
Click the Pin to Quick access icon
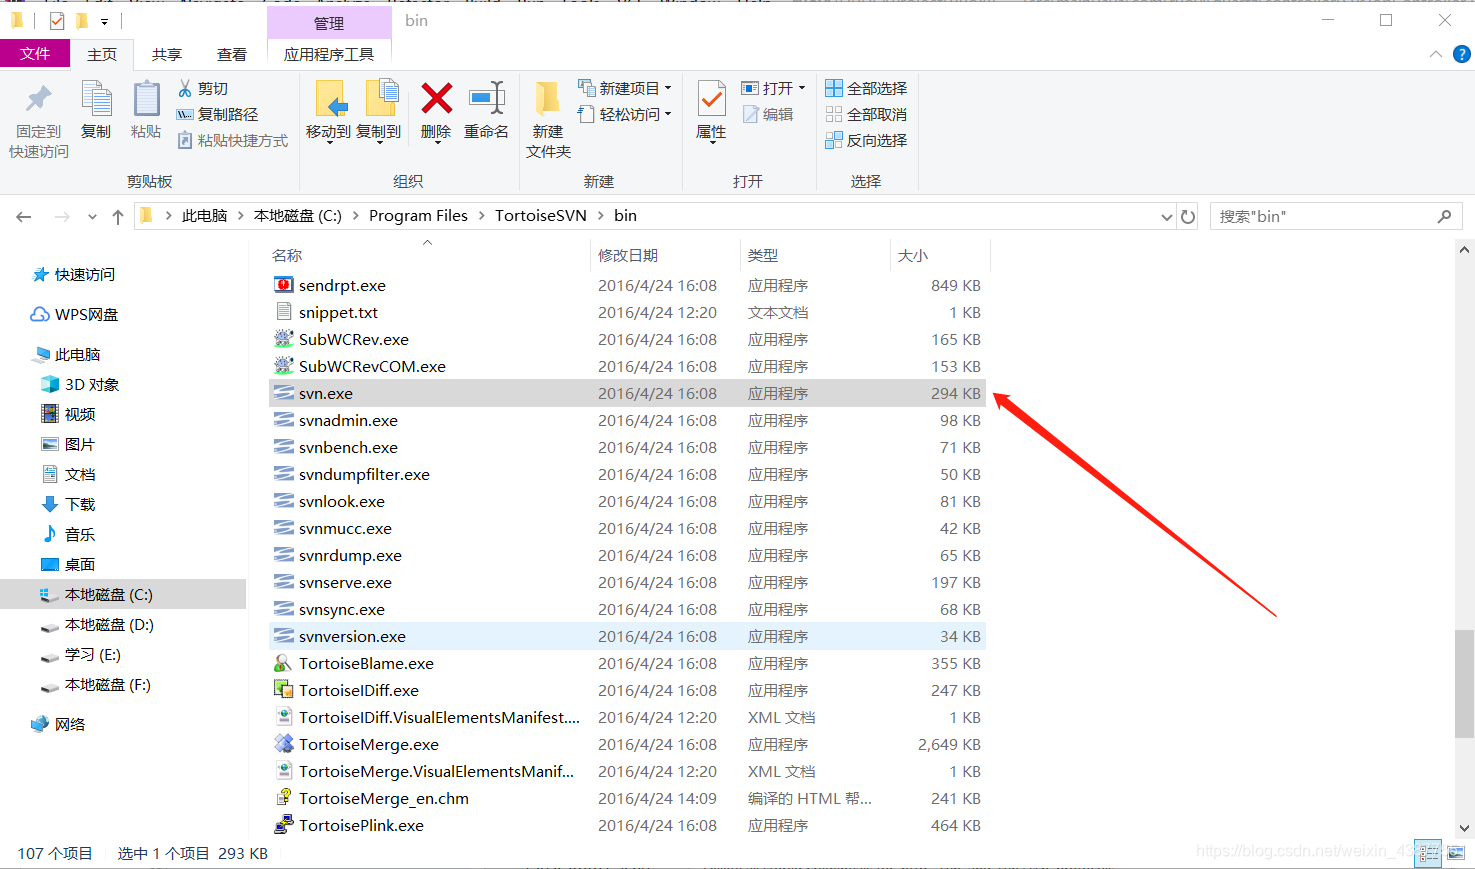(39, 99)
